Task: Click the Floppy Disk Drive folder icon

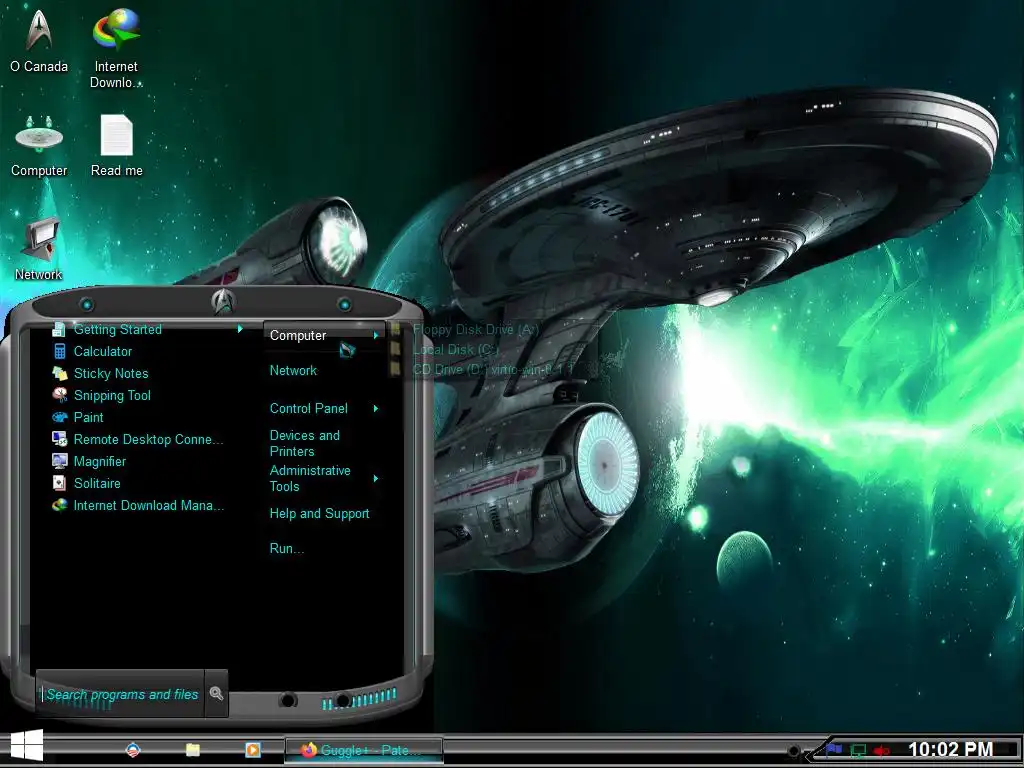Action: pos(396,329)
